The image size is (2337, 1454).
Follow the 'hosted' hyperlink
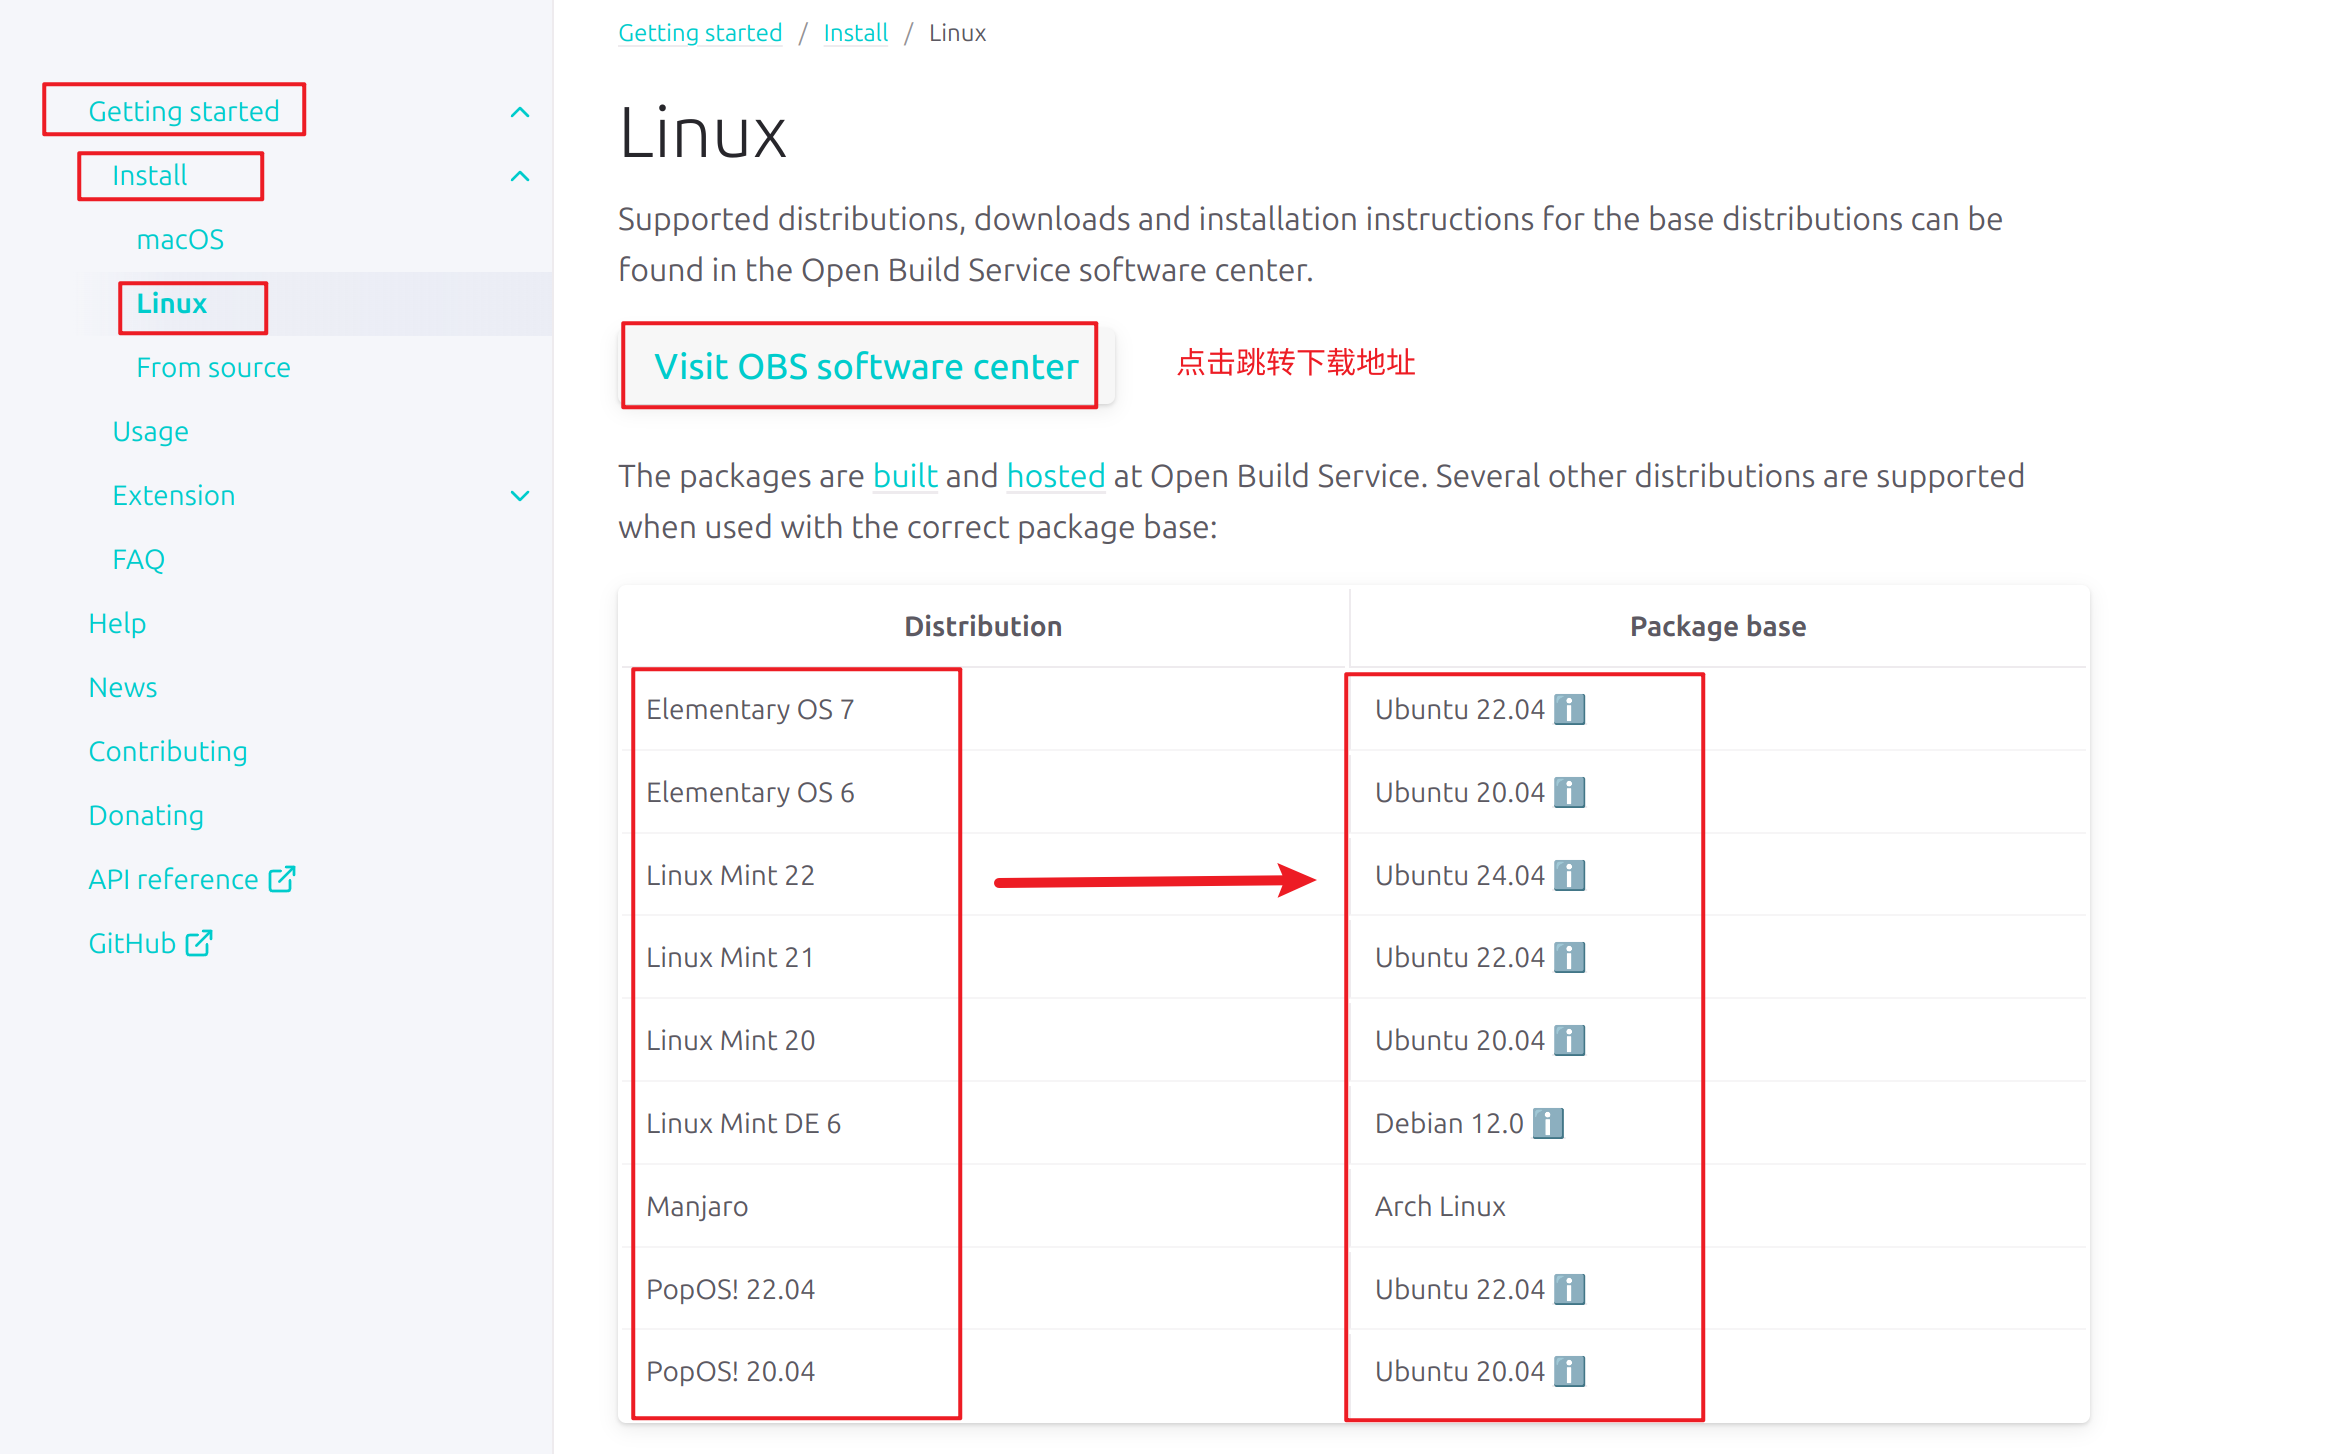[1055, 476]
